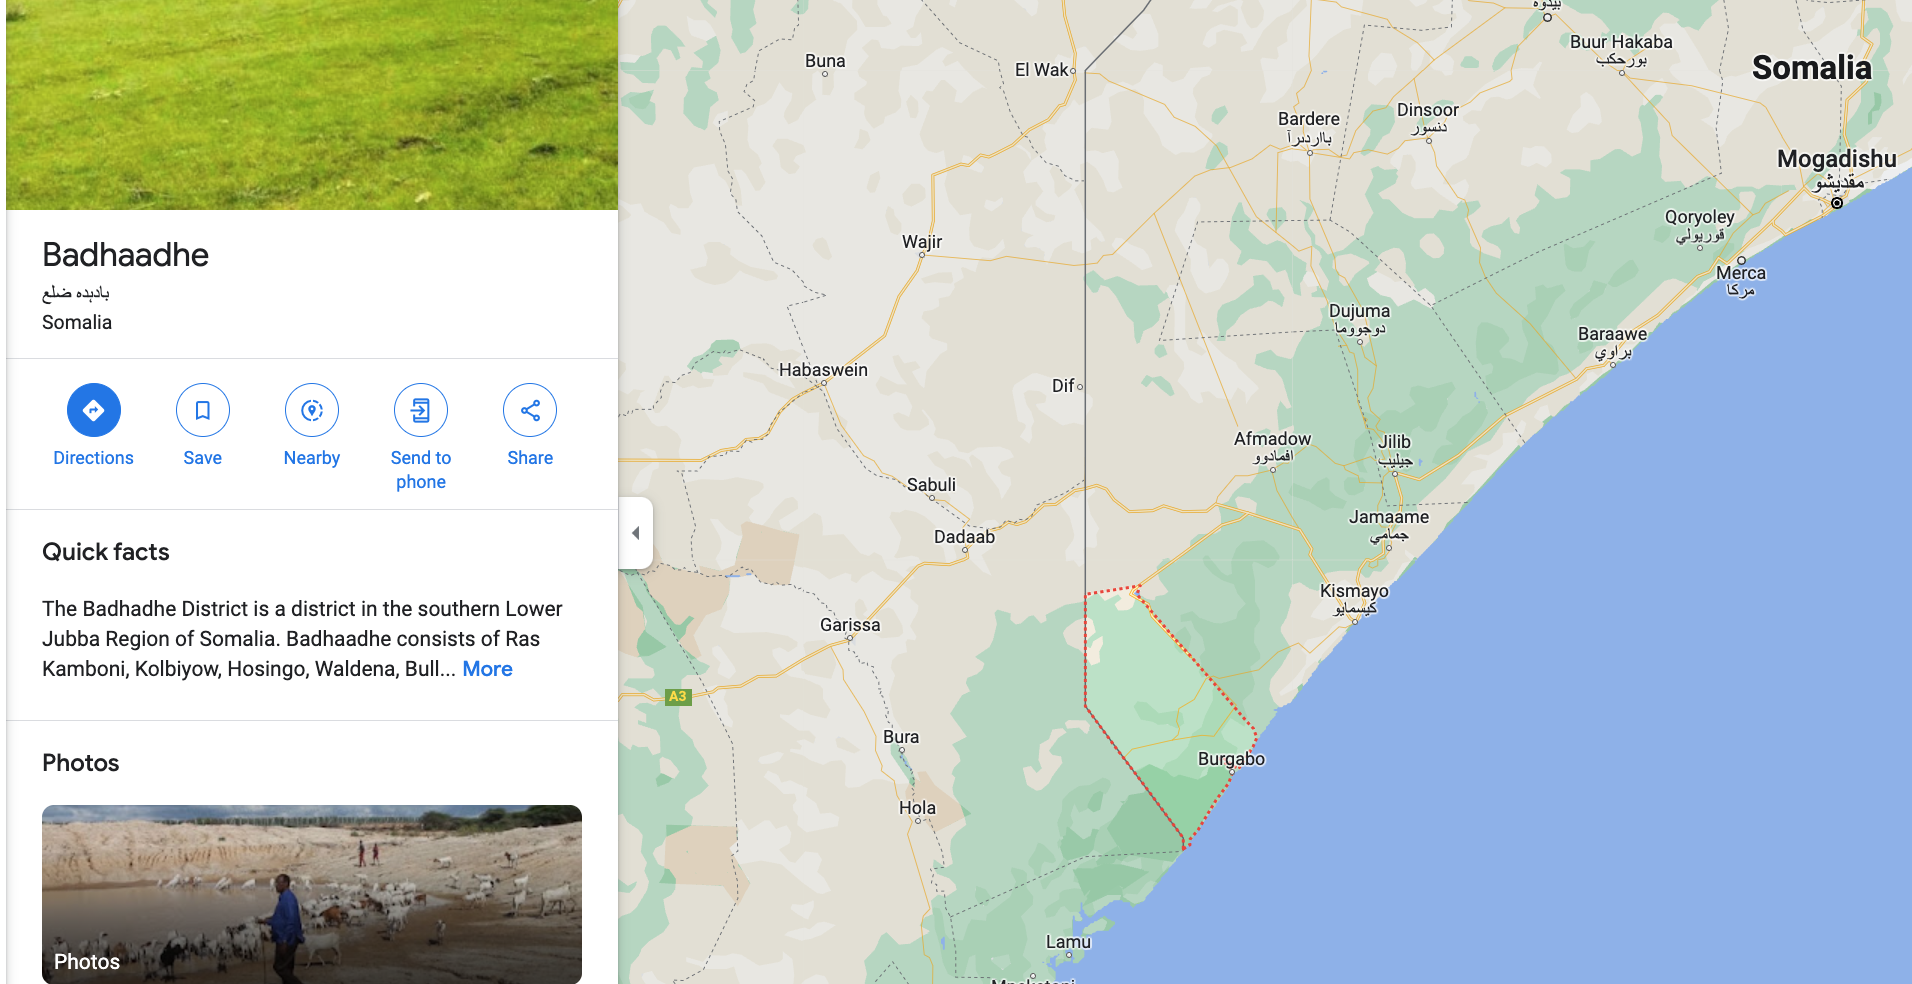This screenshot has width=1912, height=984.
Task: Click the Somalia country label
Action: (x=1811, y=68)
